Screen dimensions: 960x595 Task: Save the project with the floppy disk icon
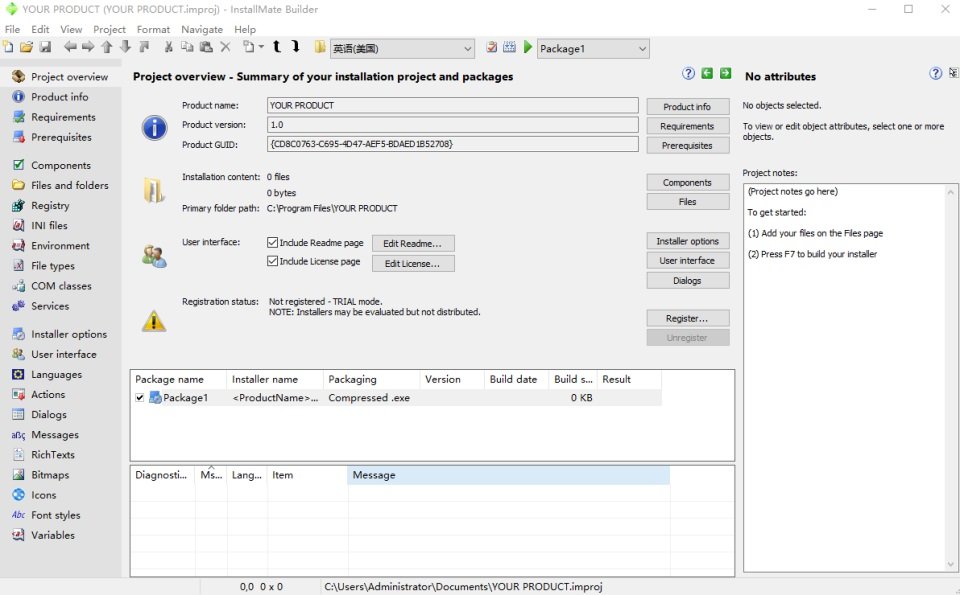pyautogui.click(x=45, y=47)
